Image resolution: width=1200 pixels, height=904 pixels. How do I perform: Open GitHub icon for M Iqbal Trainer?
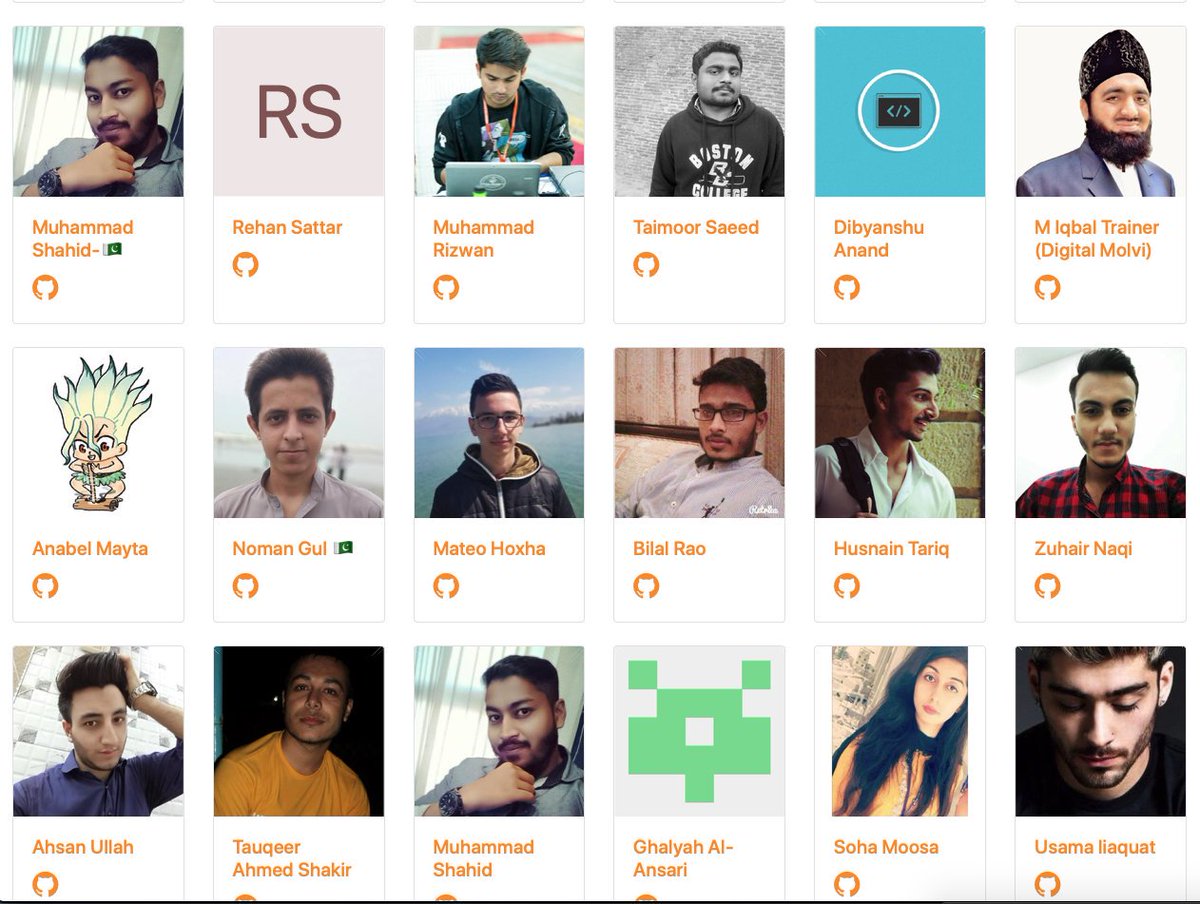coord(1047,288)
